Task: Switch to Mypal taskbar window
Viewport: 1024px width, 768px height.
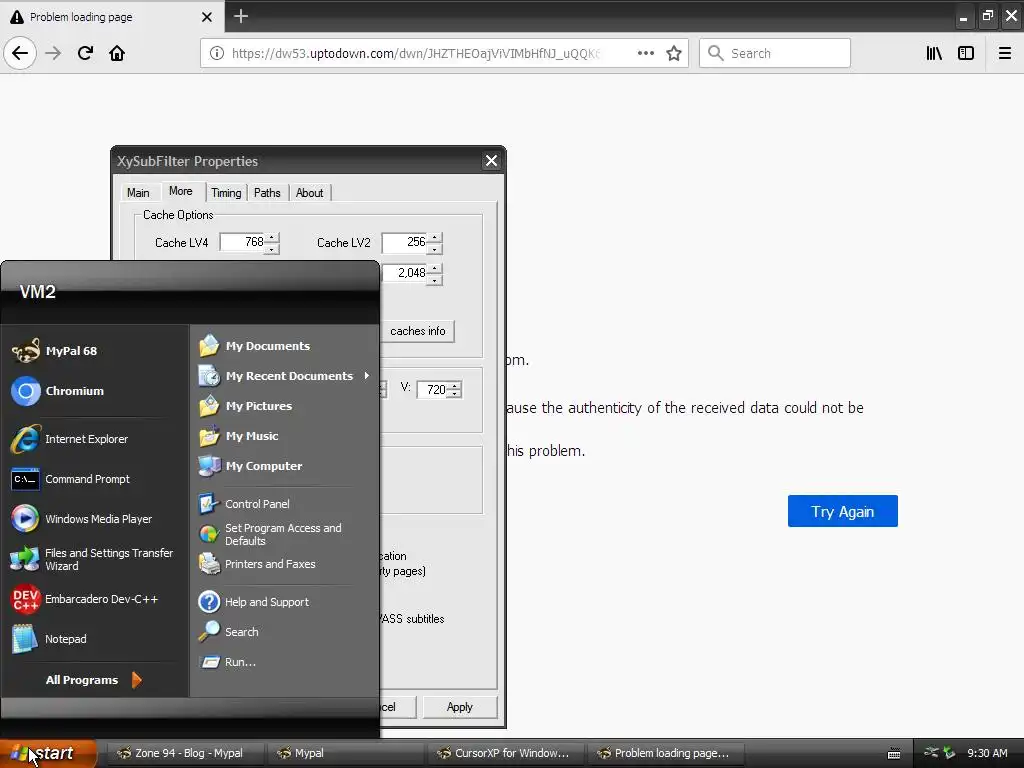Action: [x=344, y=753]
